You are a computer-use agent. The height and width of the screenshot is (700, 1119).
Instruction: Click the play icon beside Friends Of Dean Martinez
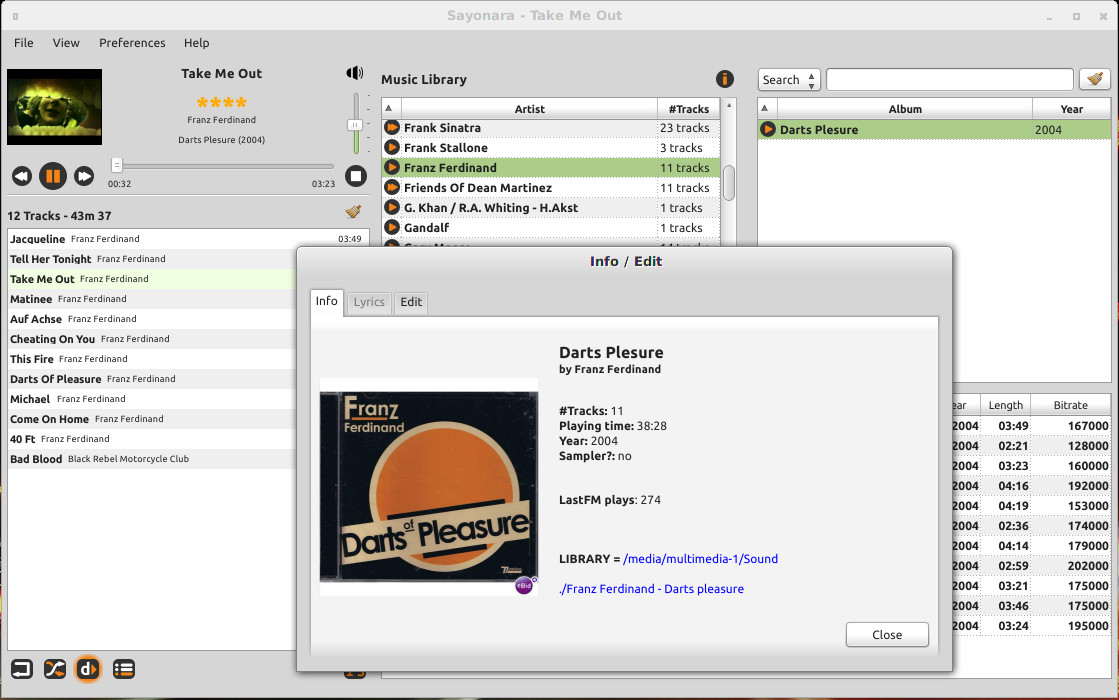392,188
